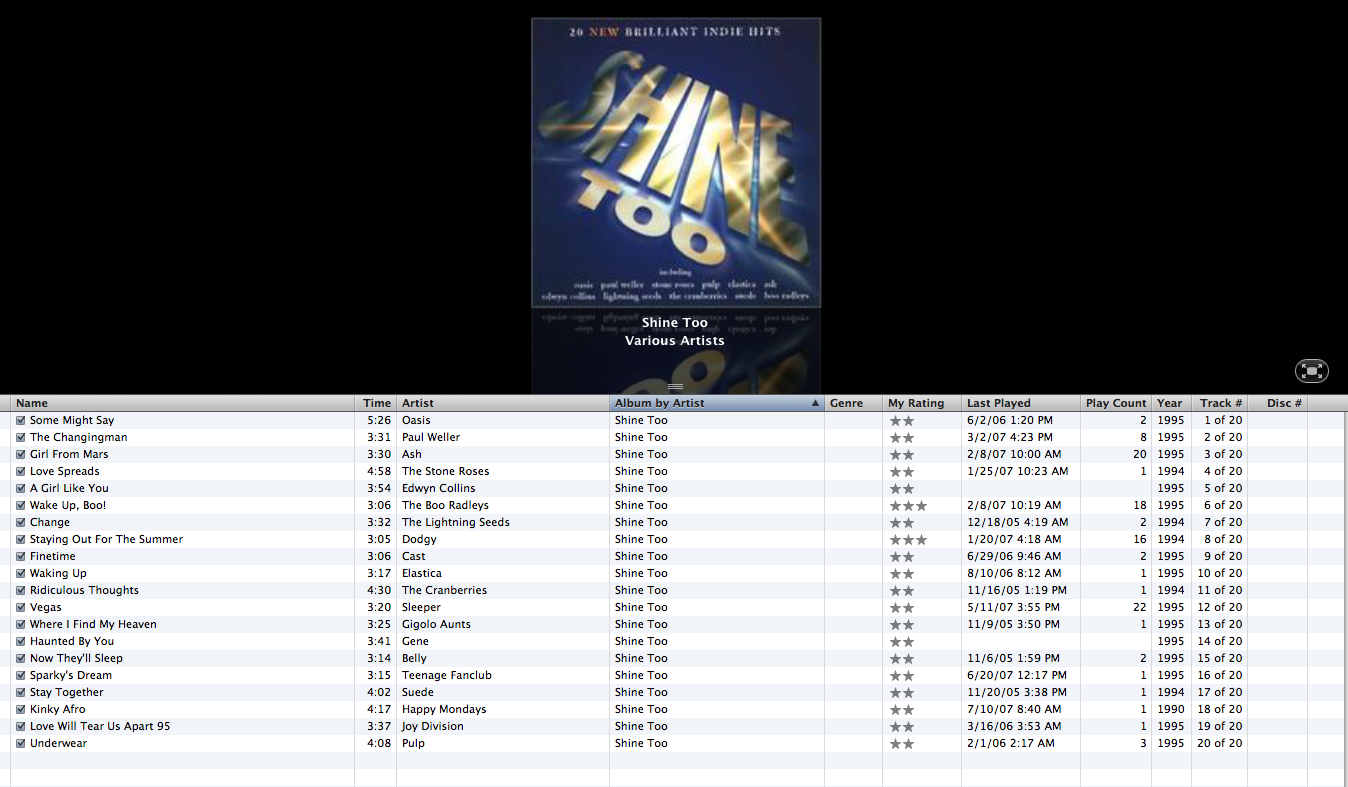Toggle Kinky Afro track checkbox
The image size is (1348, 787).
[20, 709]
